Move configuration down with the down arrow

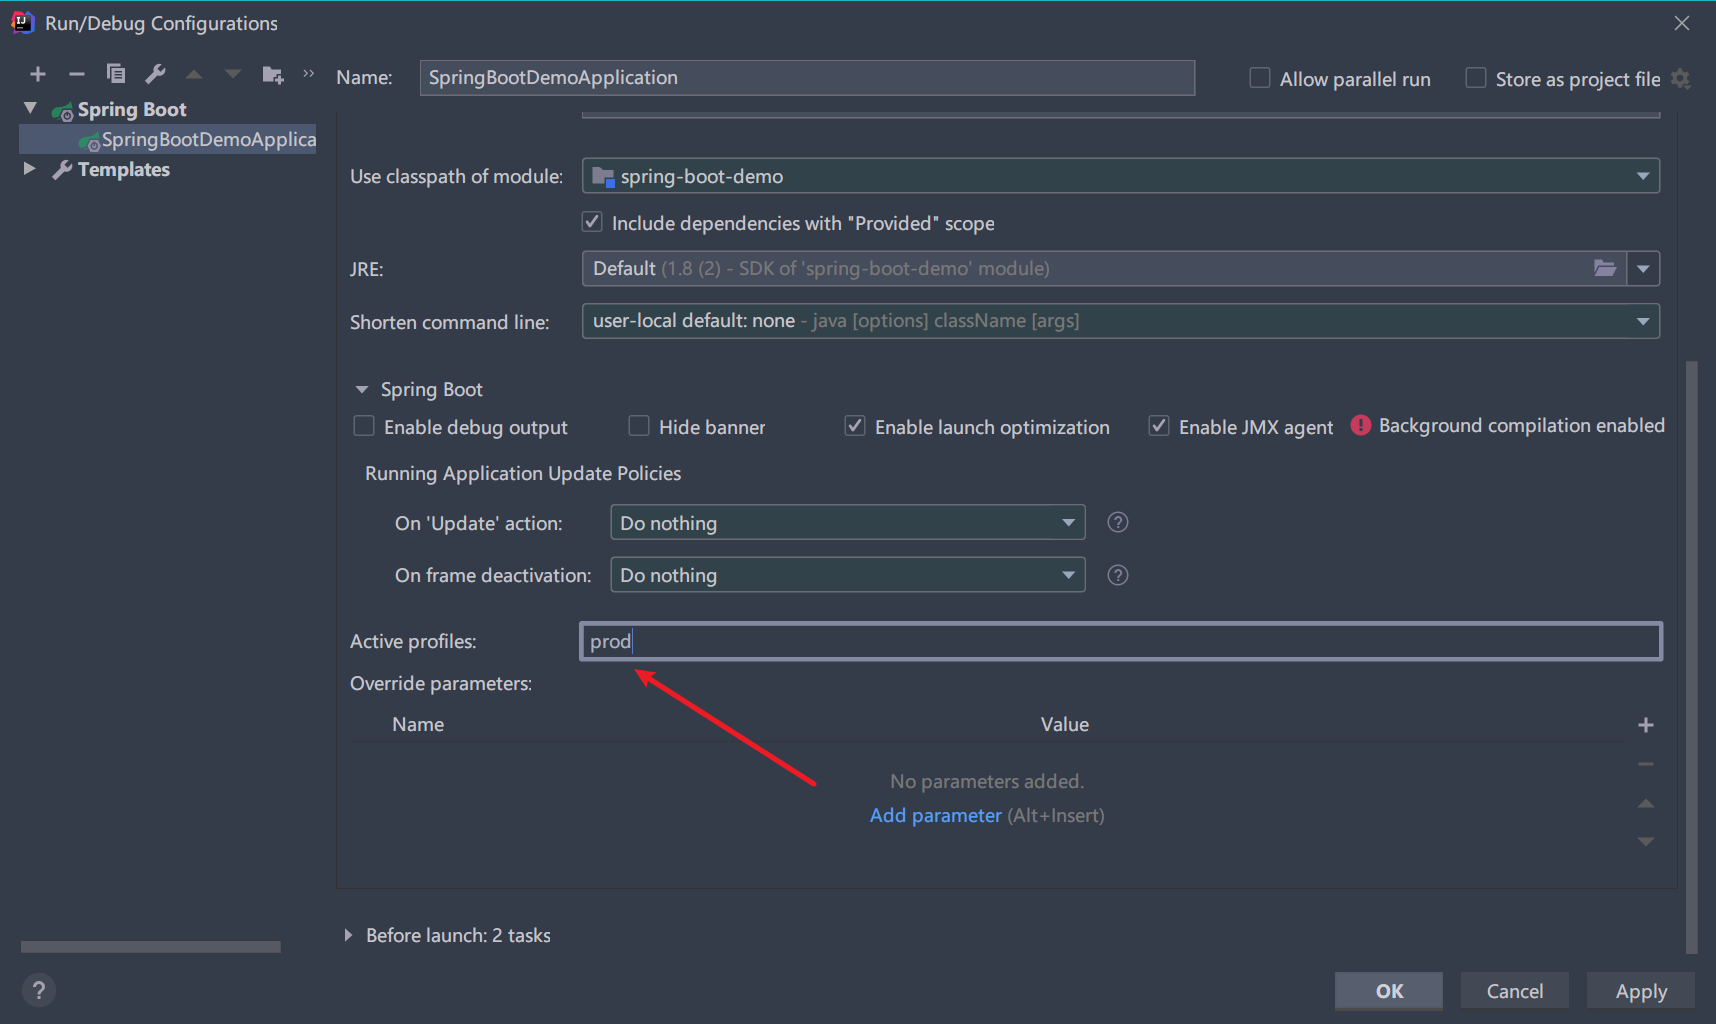(x=233, y=74)
